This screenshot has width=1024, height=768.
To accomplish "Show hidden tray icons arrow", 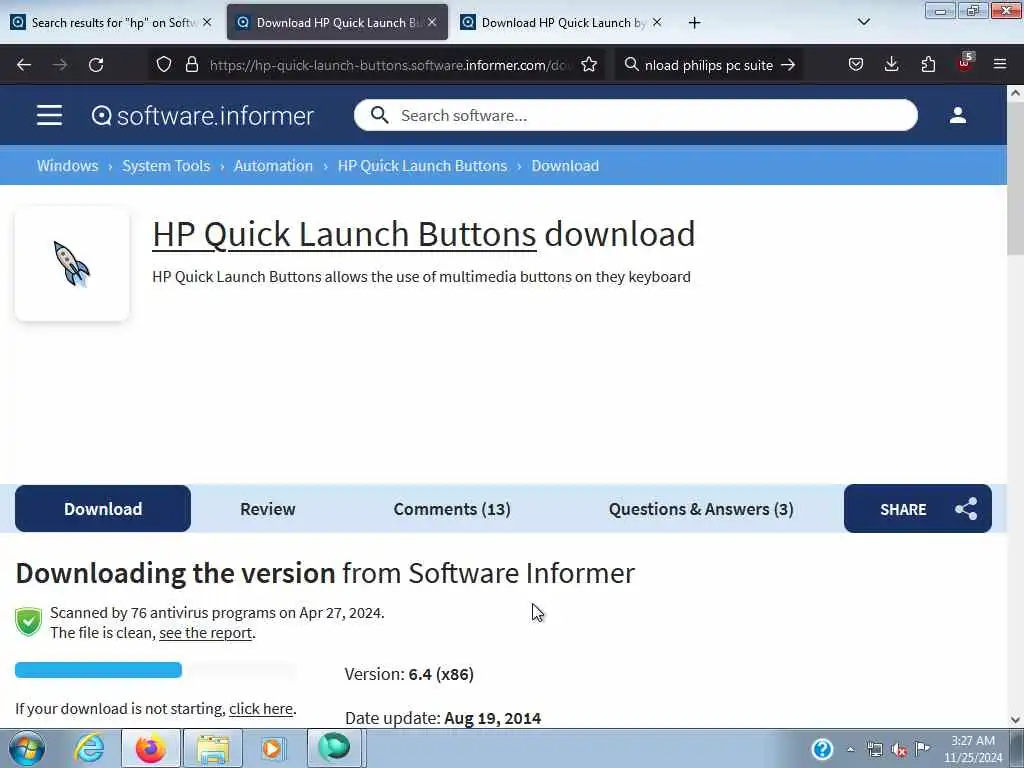I will (850, 750).
